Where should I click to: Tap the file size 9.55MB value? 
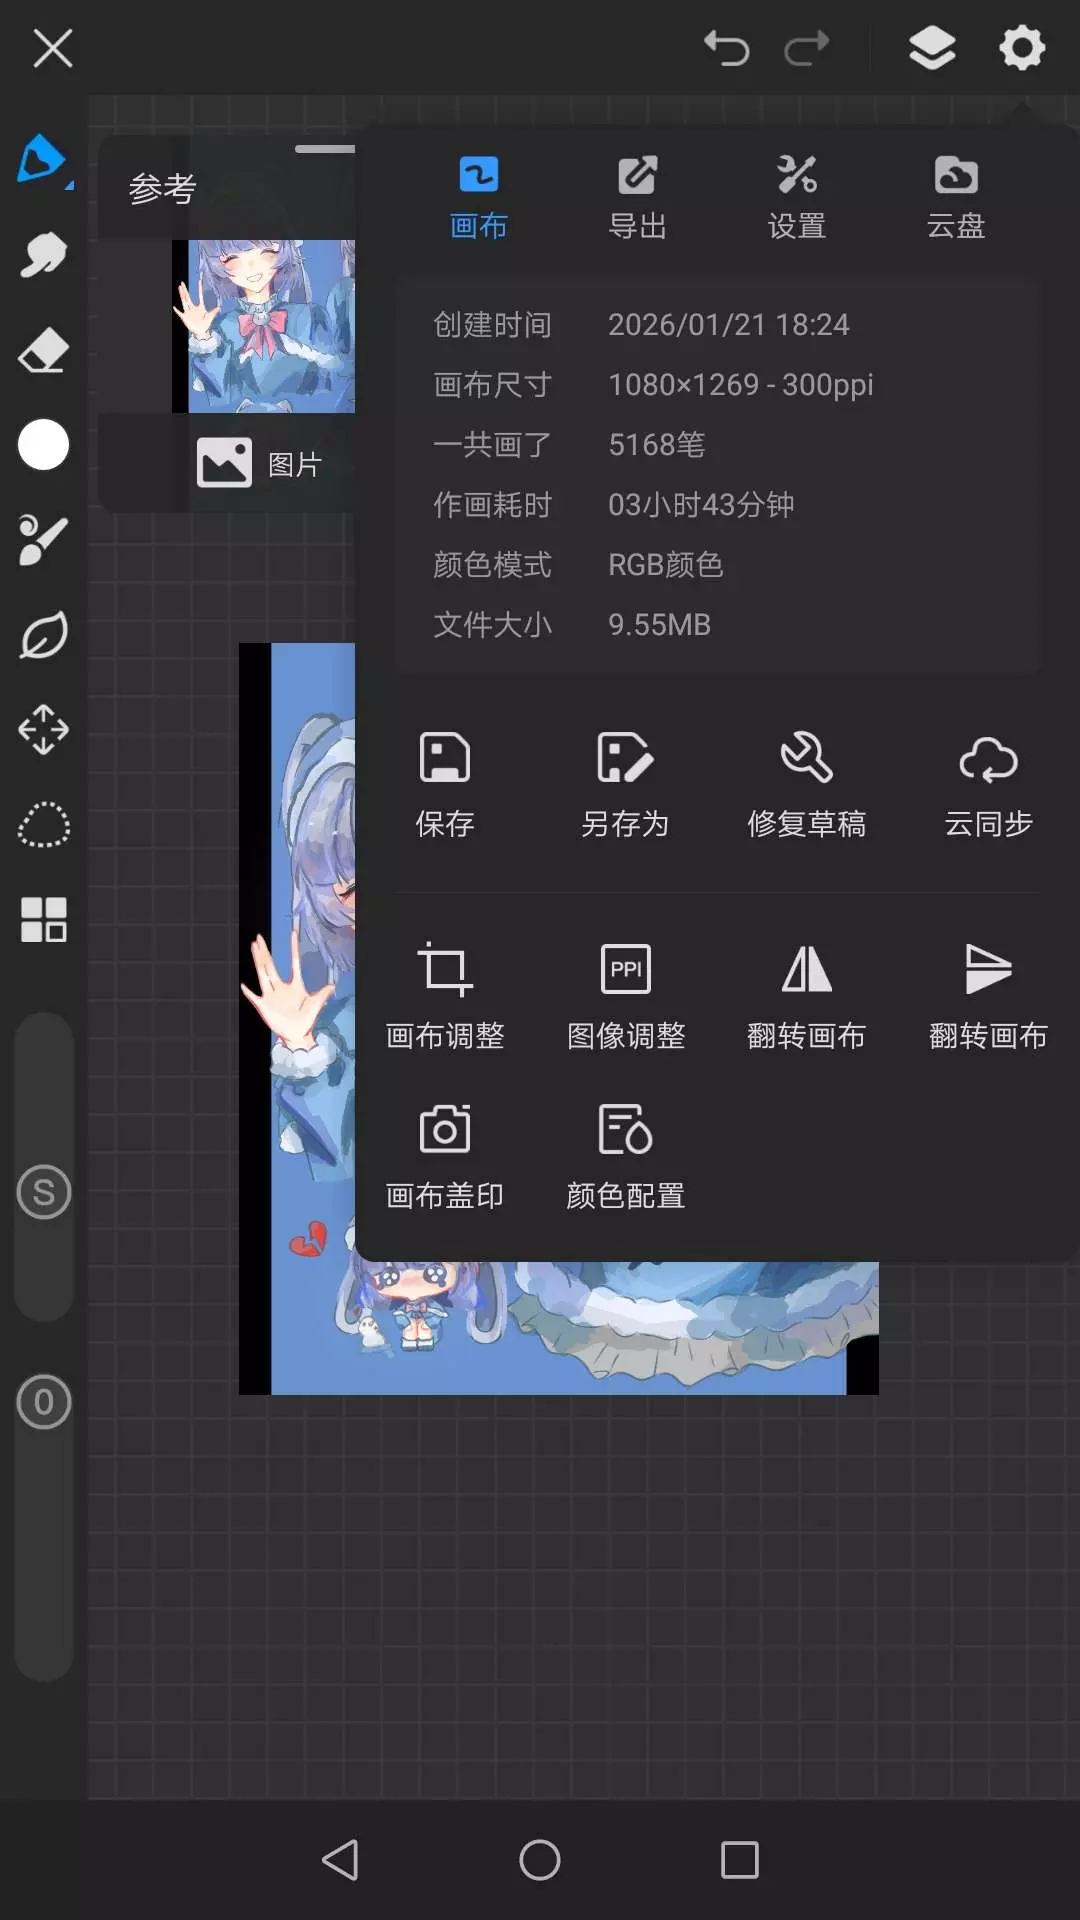tap(659, 625)
